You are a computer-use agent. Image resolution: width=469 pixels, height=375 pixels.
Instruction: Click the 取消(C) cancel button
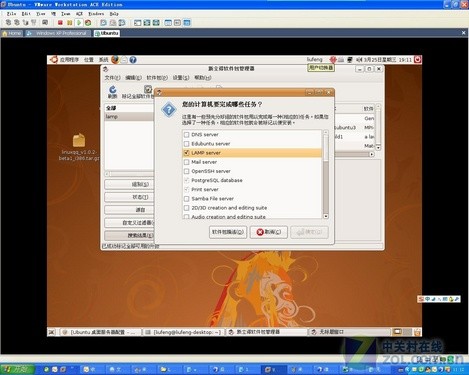click(269, 232)
